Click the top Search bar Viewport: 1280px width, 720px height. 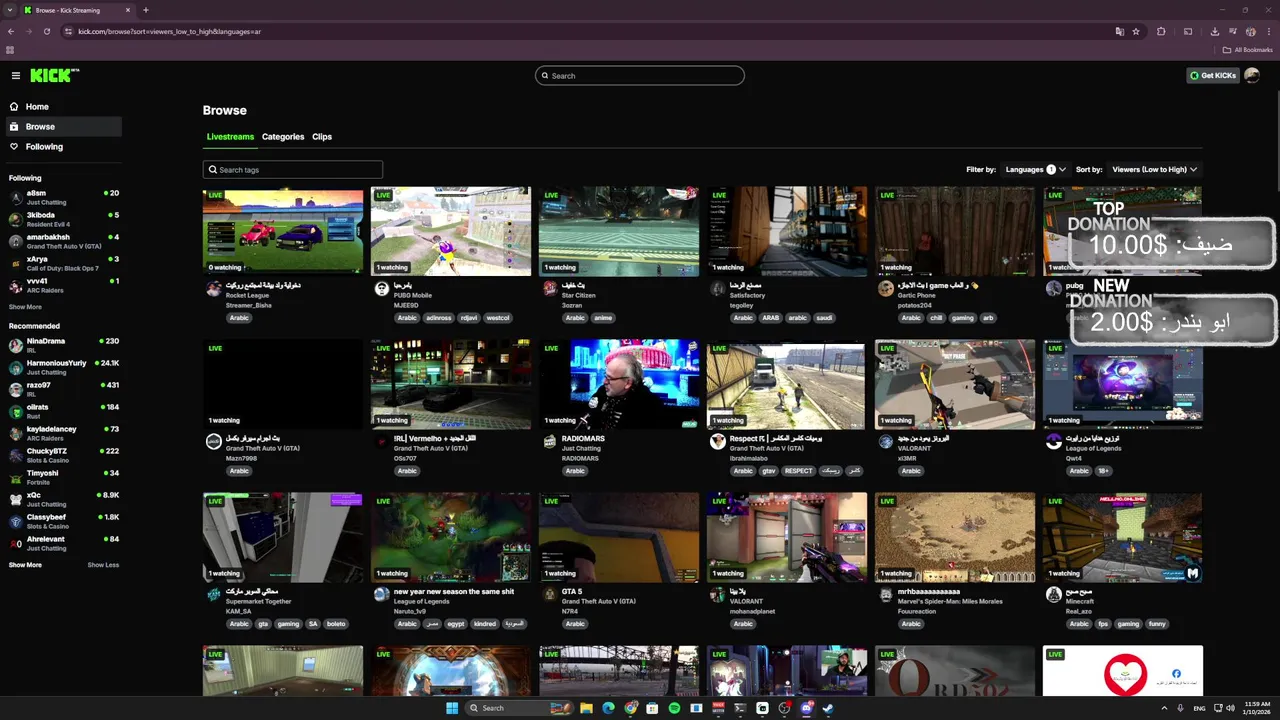point(640,76)
